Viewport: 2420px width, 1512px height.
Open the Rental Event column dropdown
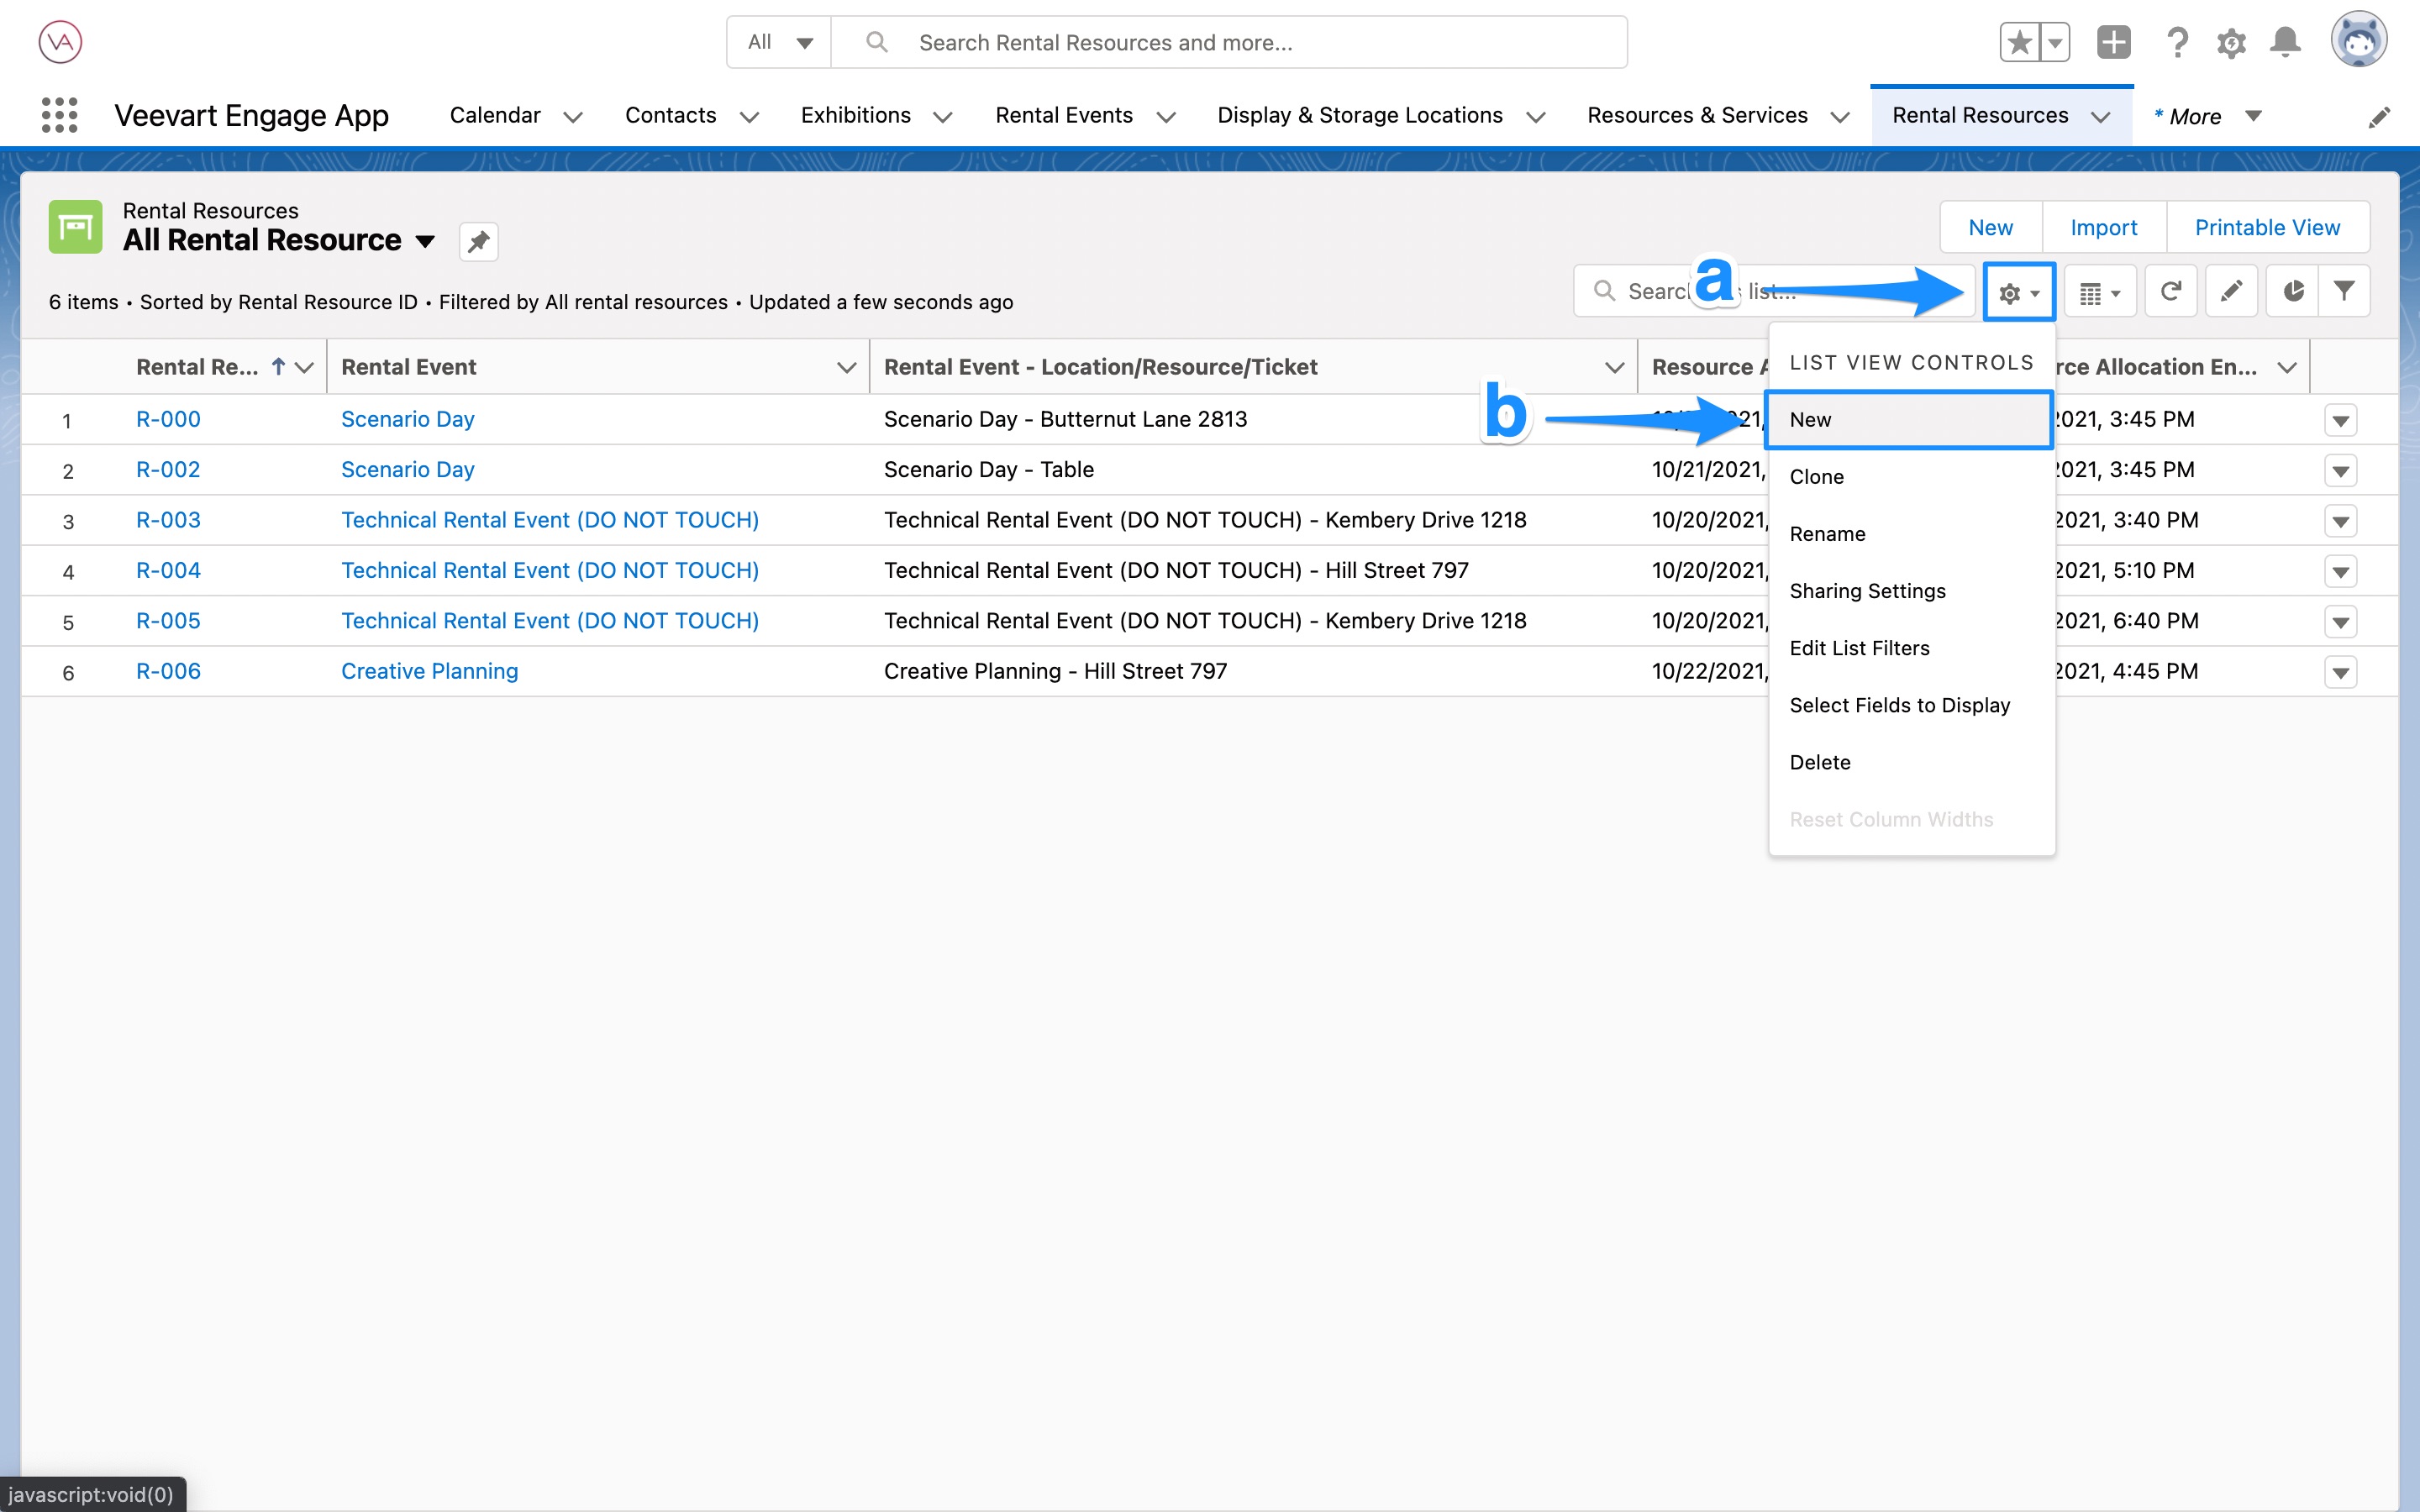tap(847, 366)
